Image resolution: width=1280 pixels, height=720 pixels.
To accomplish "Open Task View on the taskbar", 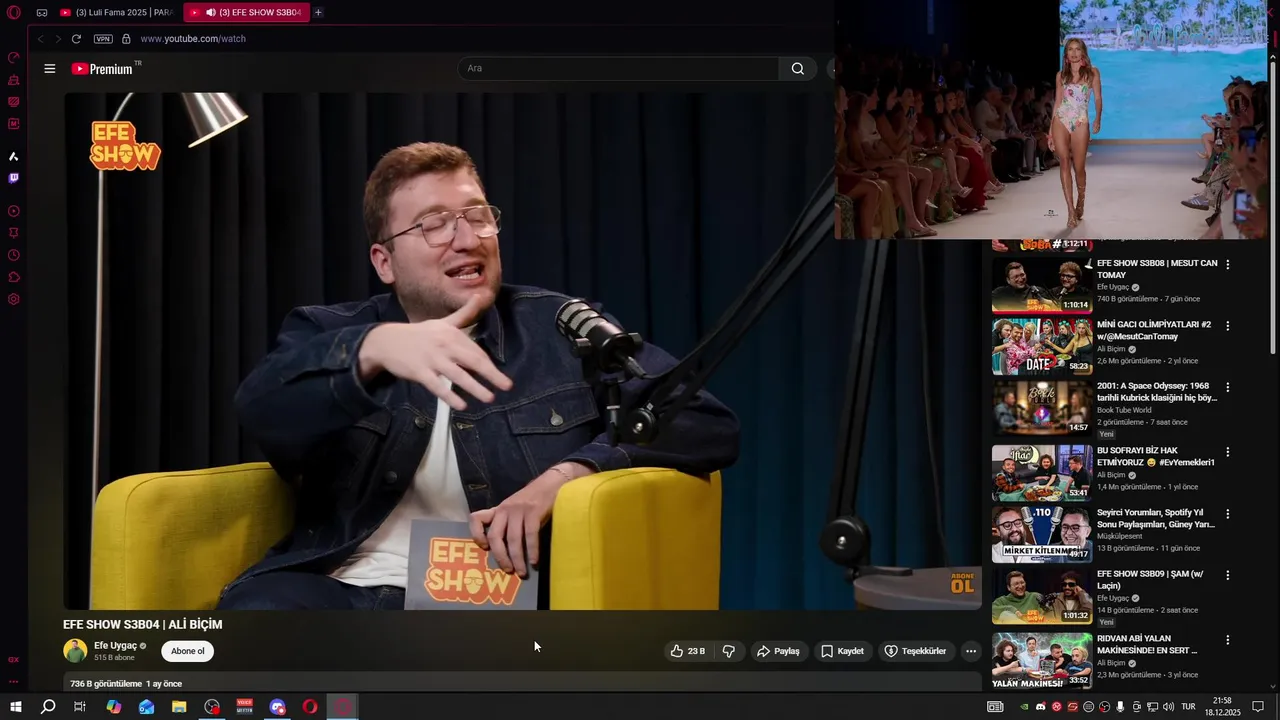I will [80, 707].
